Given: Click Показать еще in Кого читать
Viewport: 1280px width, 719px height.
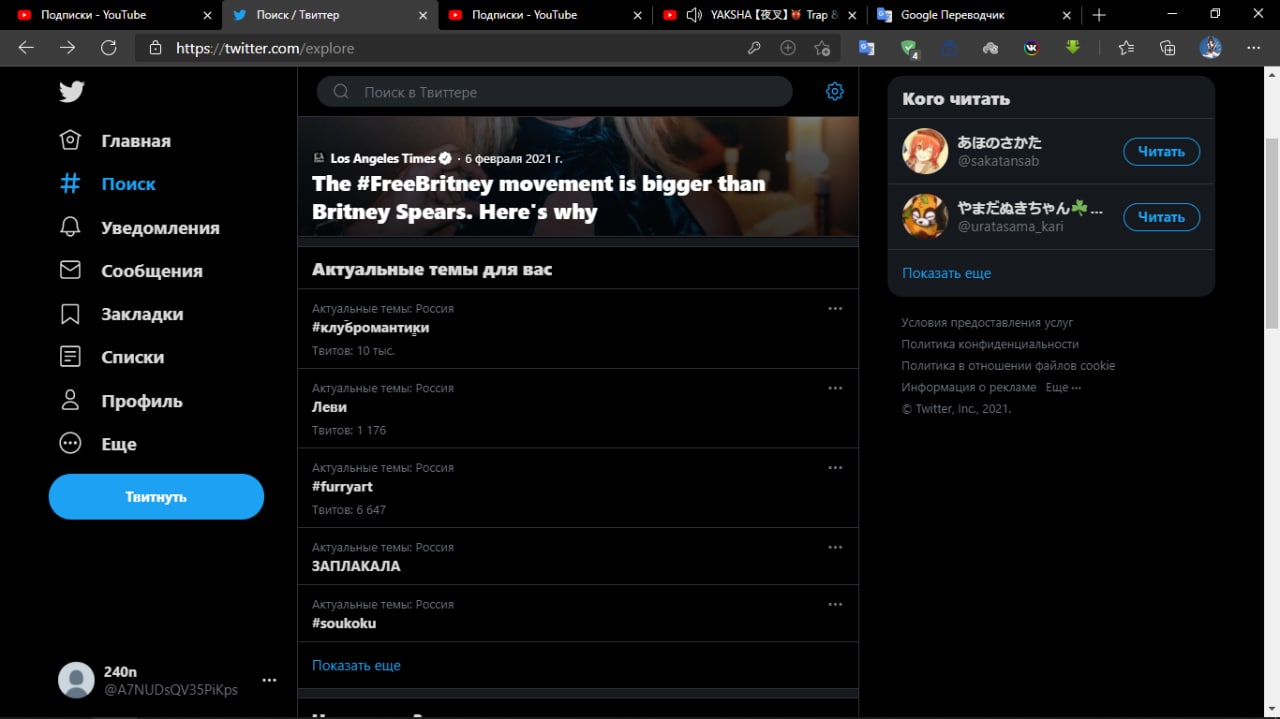Looking at the screenshot, I should click(946, 273).
